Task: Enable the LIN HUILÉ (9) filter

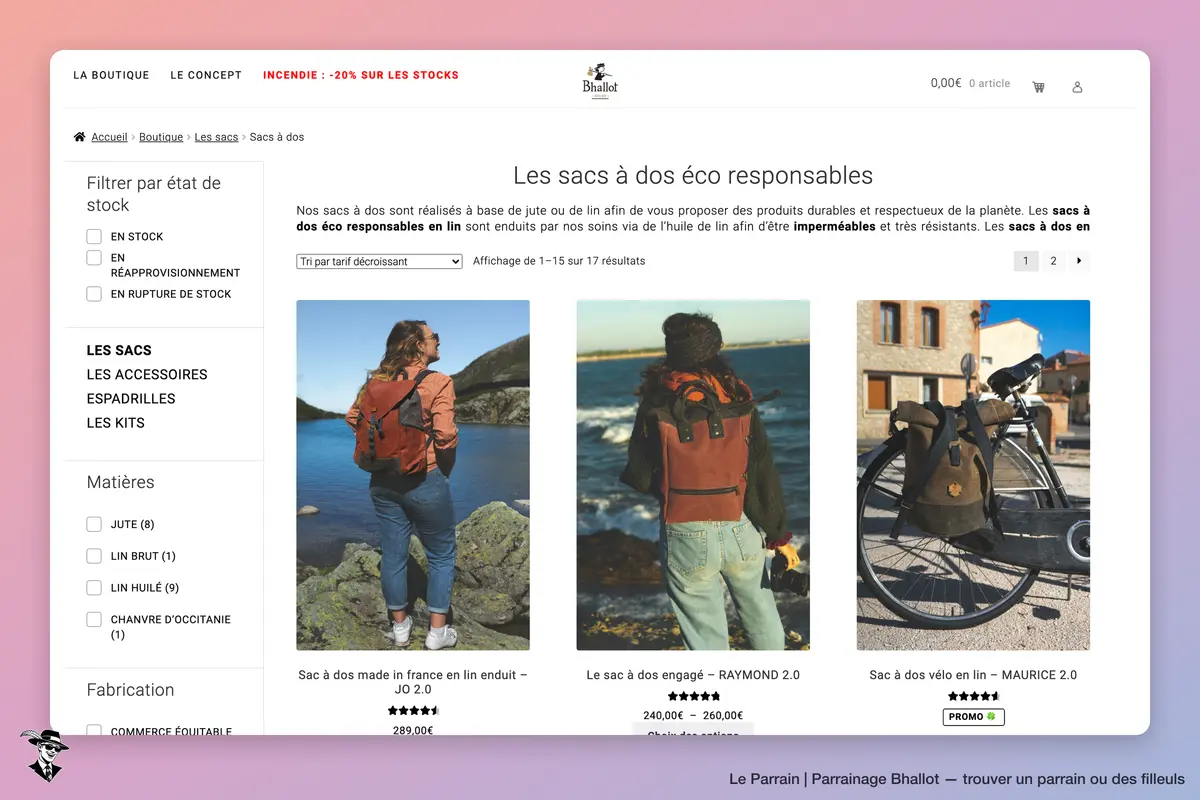Action: tap(94, 588)
